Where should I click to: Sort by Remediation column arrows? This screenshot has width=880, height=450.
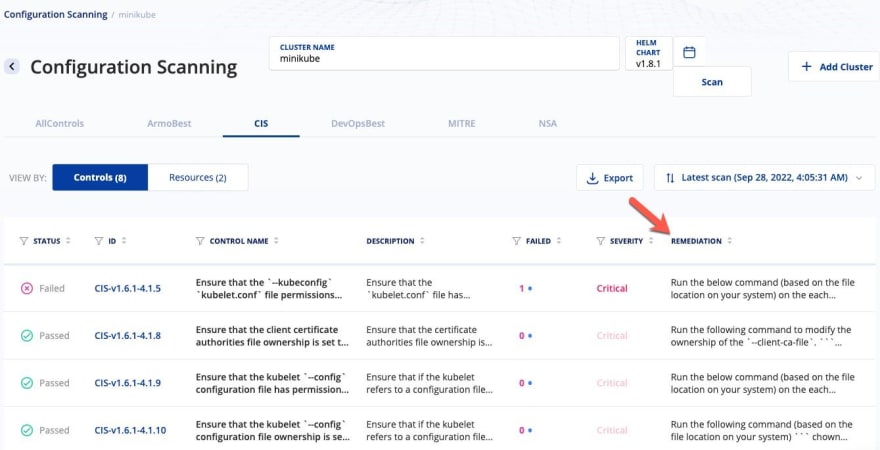(730, 241)
